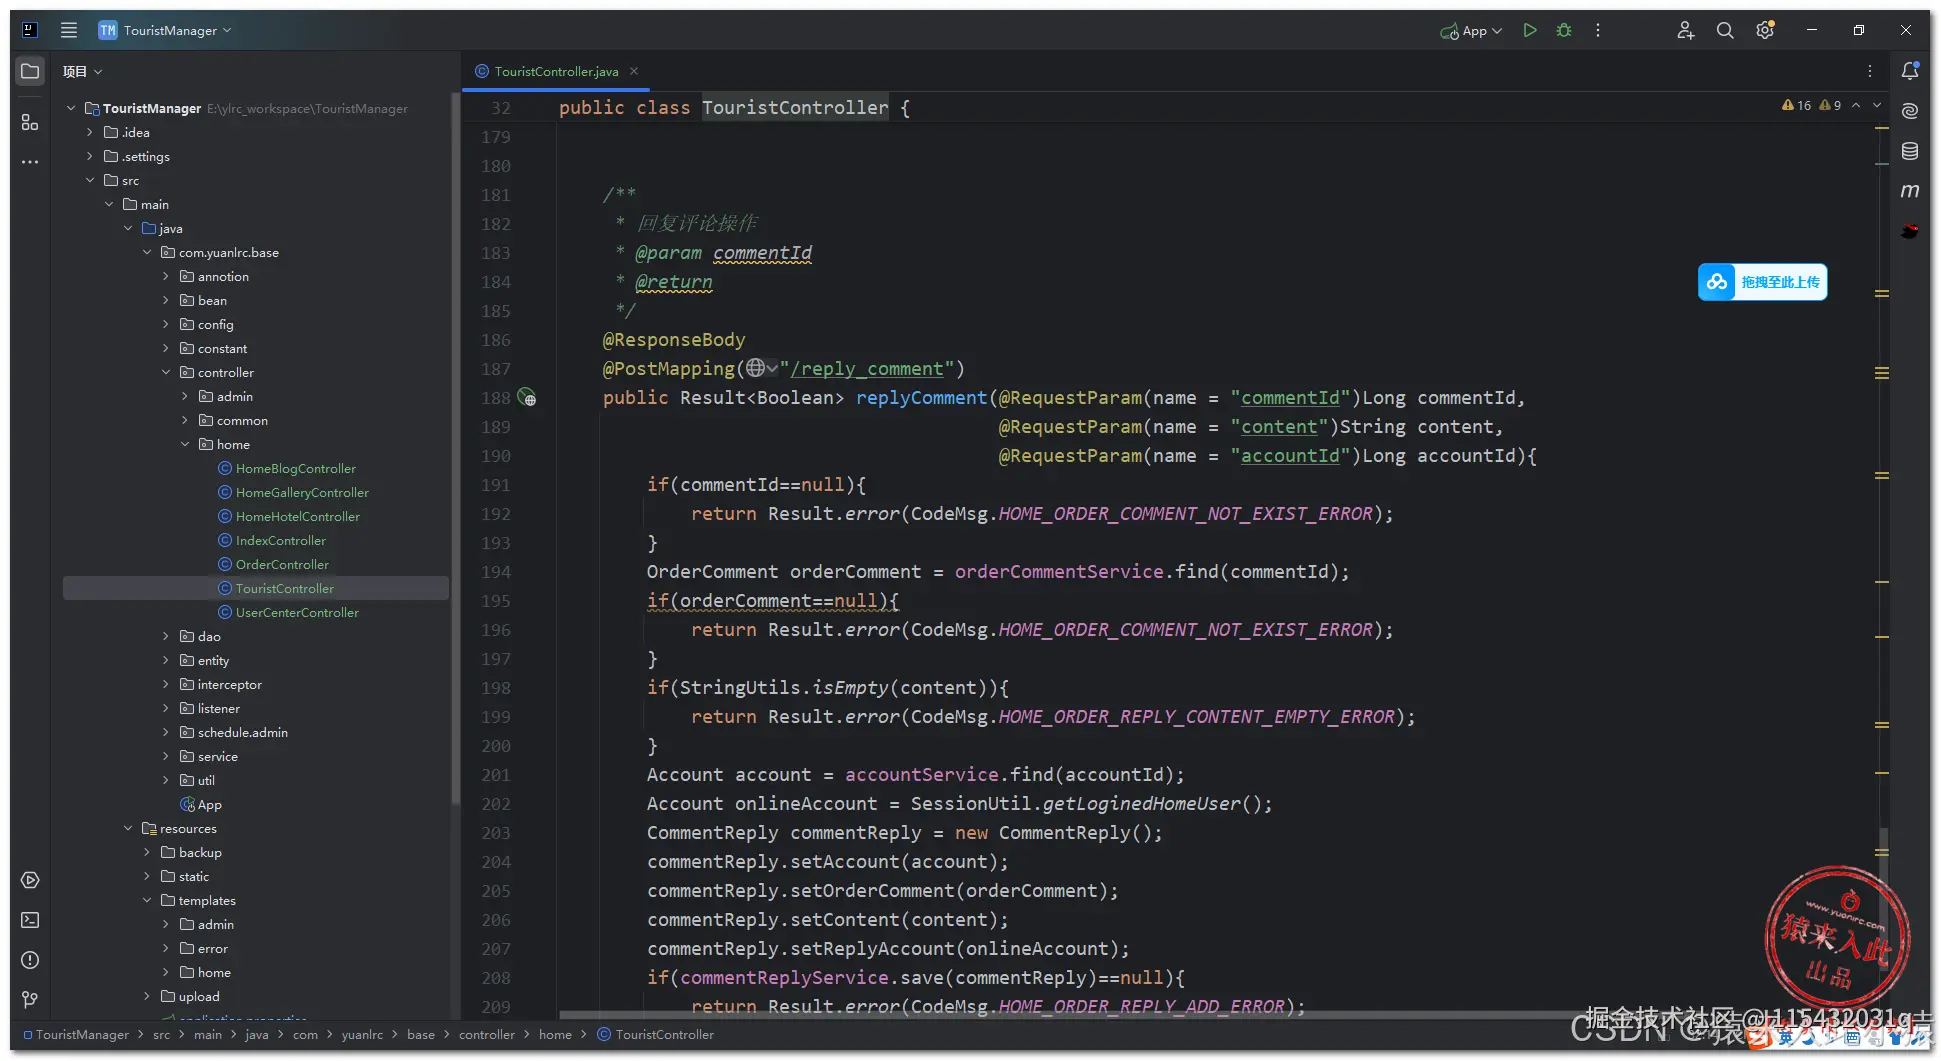Close the TouristController.java tab
The image size is (1941, 1061).
click(x=634, y=71)
